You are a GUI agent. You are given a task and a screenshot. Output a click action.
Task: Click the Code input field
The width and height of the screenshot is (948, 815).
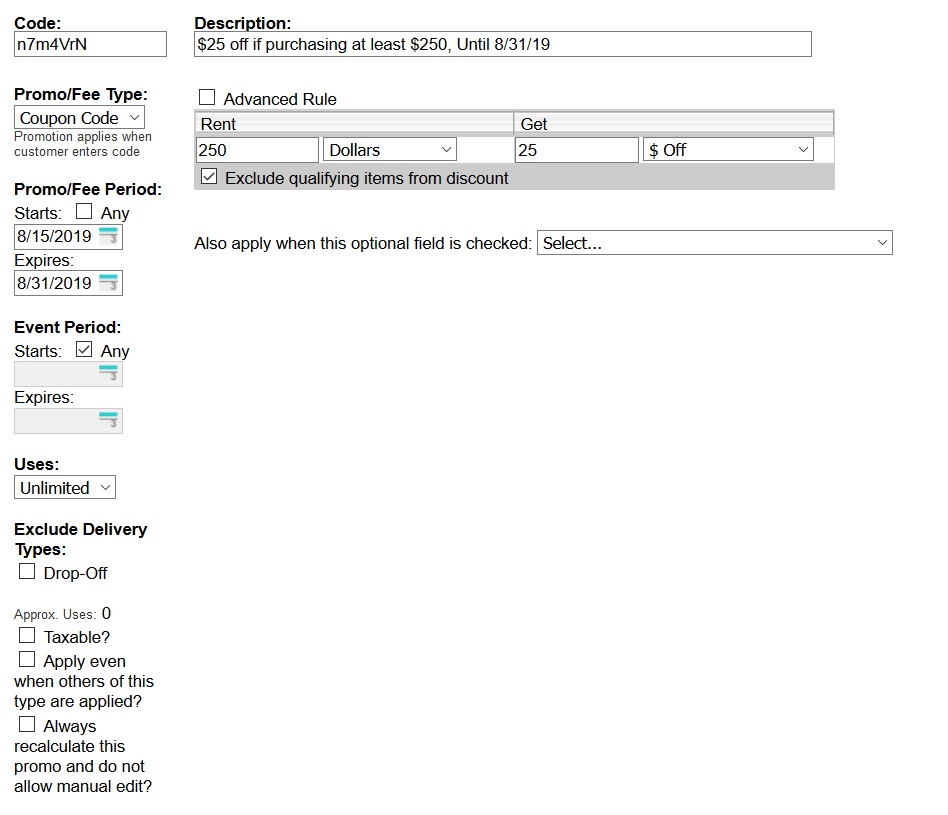90,44
